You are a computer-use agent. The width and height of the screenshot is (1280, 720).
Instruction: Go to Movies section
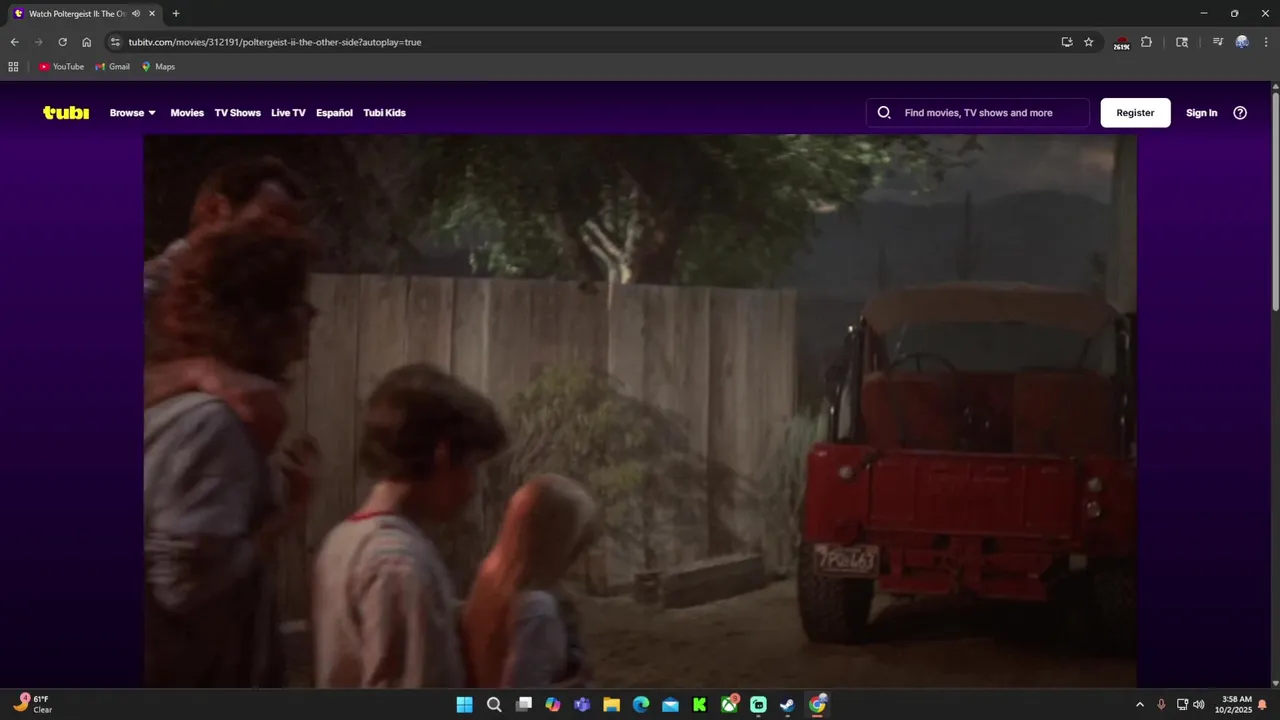(187, 113)
